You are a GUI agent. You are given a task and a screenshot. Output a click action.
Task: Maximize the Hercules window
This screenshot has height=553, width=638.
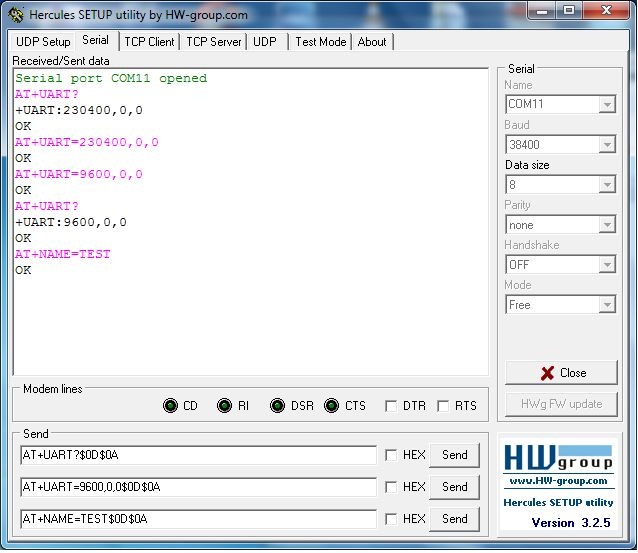[x=569, y=11]
